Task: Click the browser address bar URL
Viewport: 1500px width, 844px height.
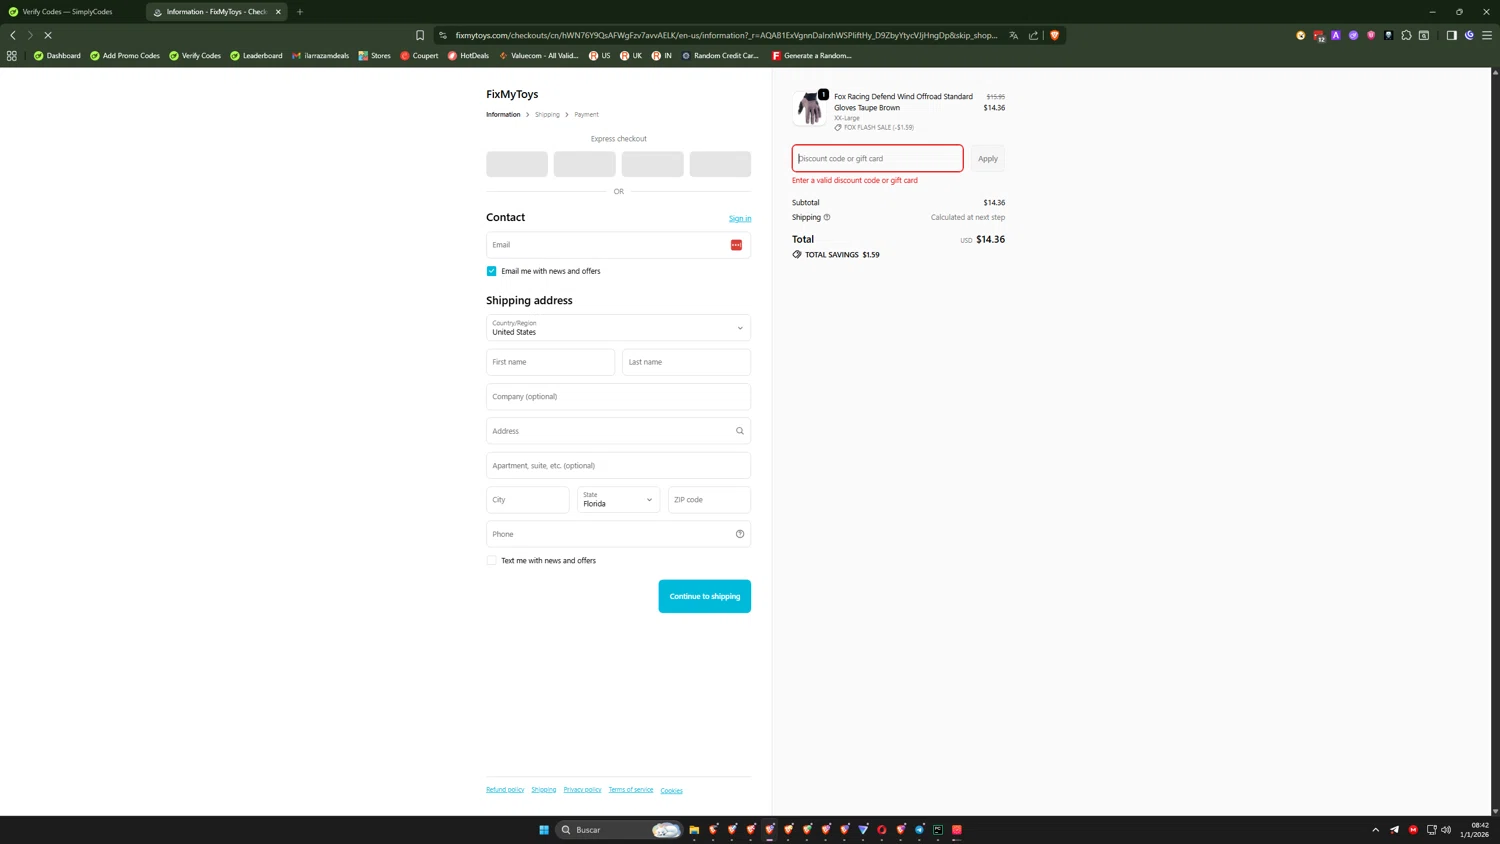Action: click(726, 35)
